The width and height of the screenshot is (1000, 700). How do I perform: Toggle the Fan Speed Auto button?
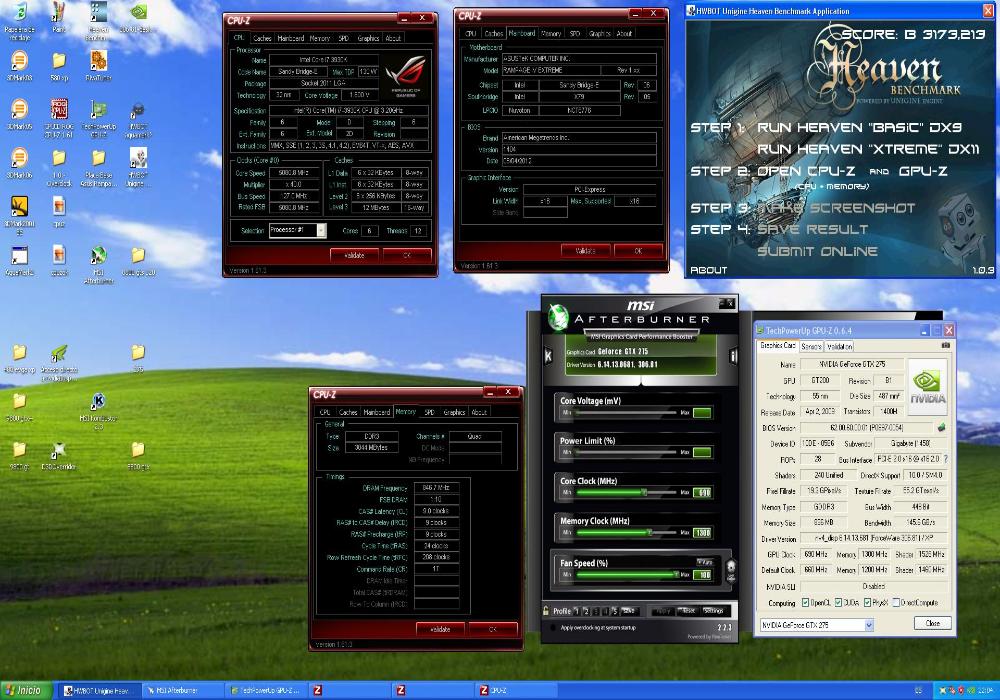[x=705, y=562]
